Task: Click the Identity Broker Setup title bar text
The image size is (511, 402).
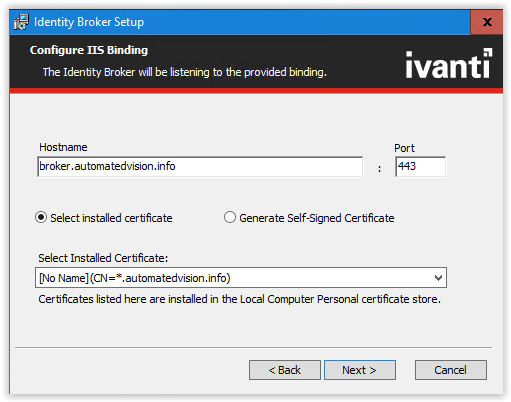Action: click(x=89, y=22)
